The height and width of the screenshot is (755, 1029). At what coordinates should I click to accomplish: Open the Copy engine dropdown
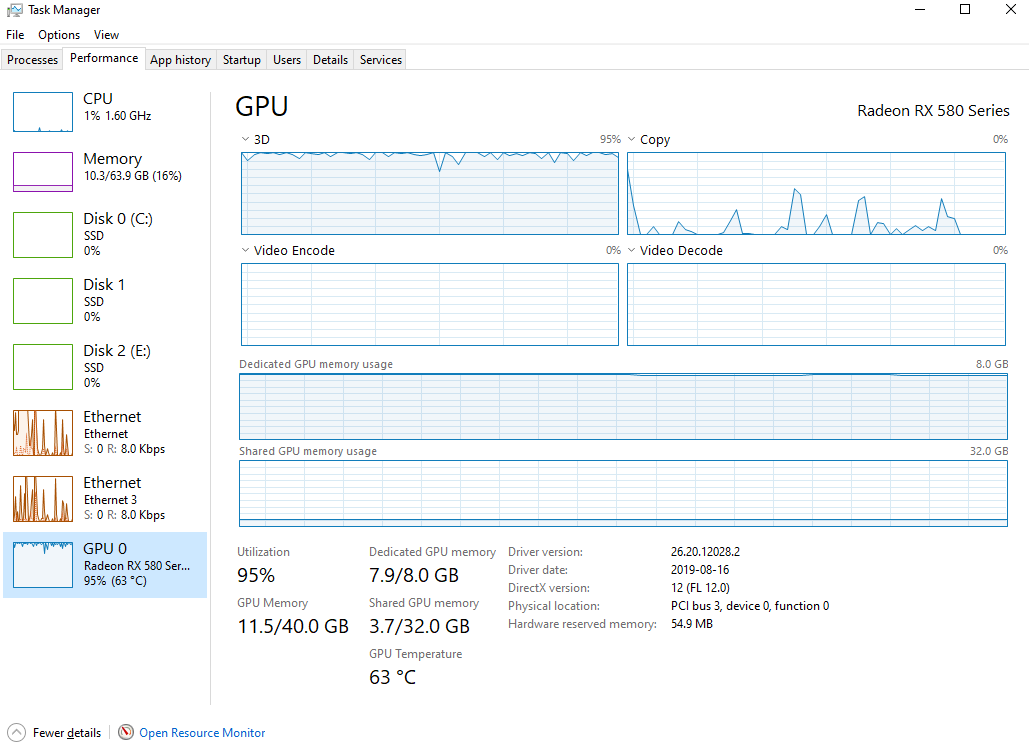[631, 139]
